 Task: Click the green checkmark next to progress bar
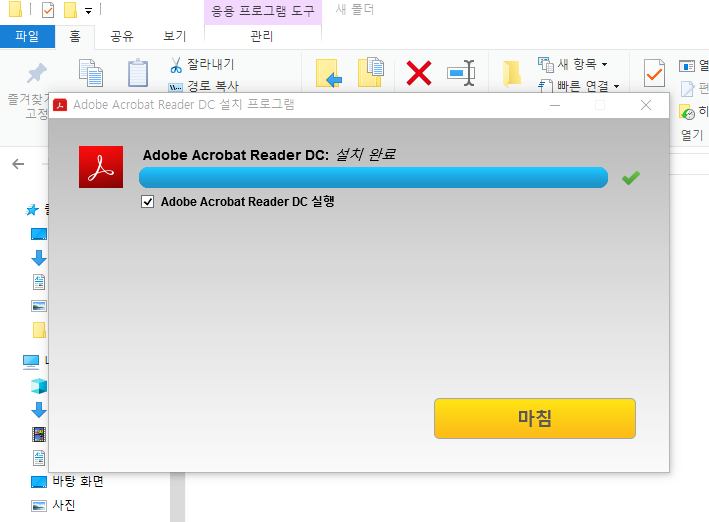click(631, 178)
